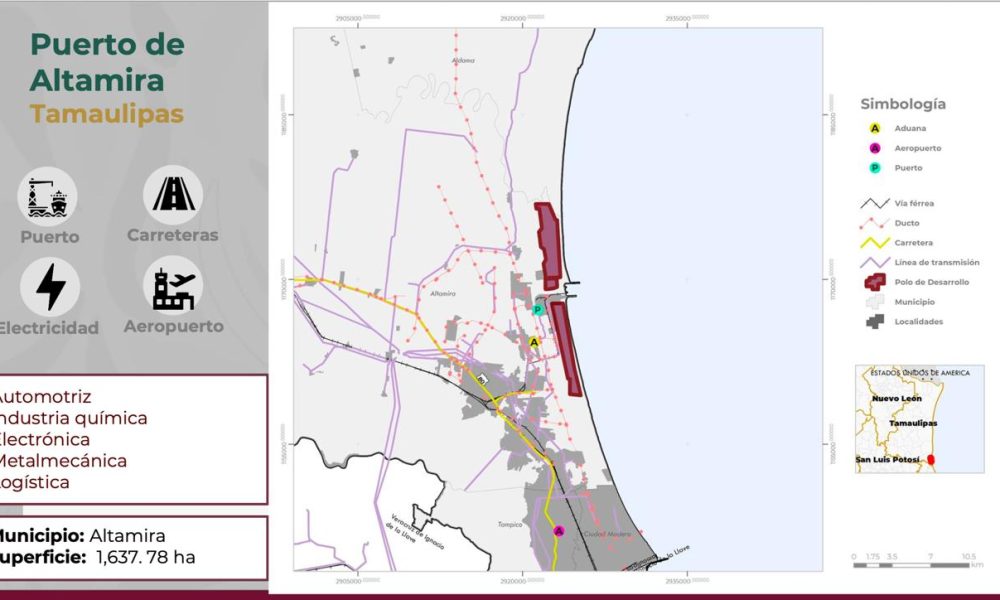Click the Puerto ship and crane icon

pos(49,196)
